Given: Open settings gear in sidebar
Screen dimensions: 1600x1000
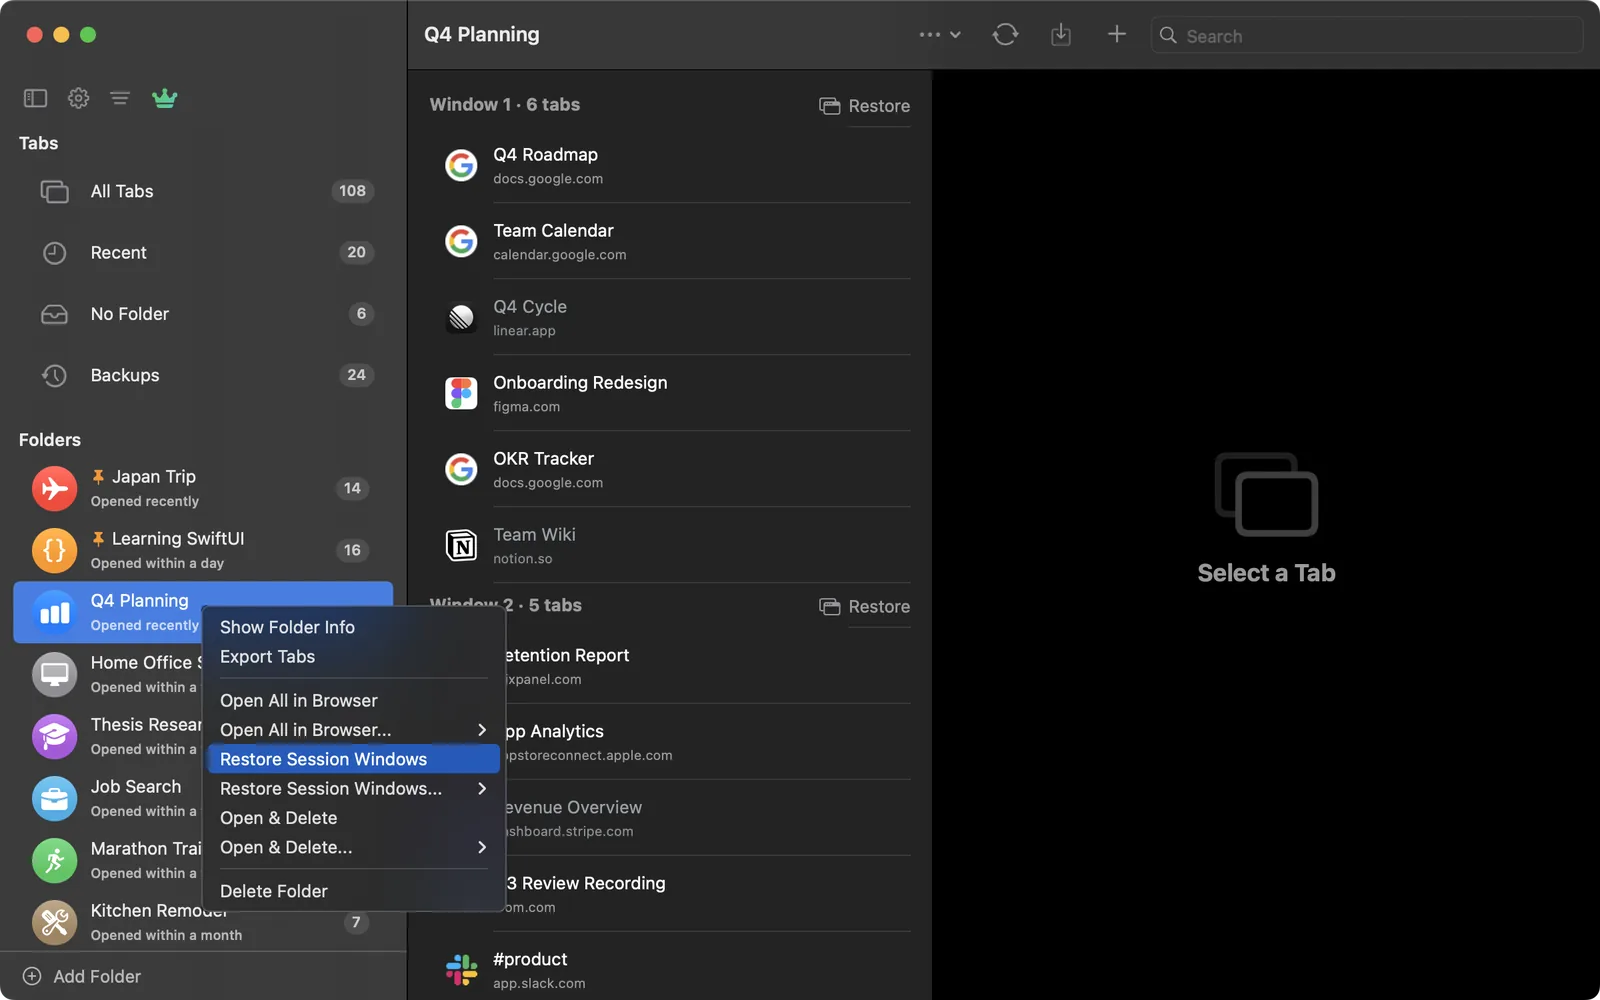Looking at the screenshot, I should pos(78,98).
